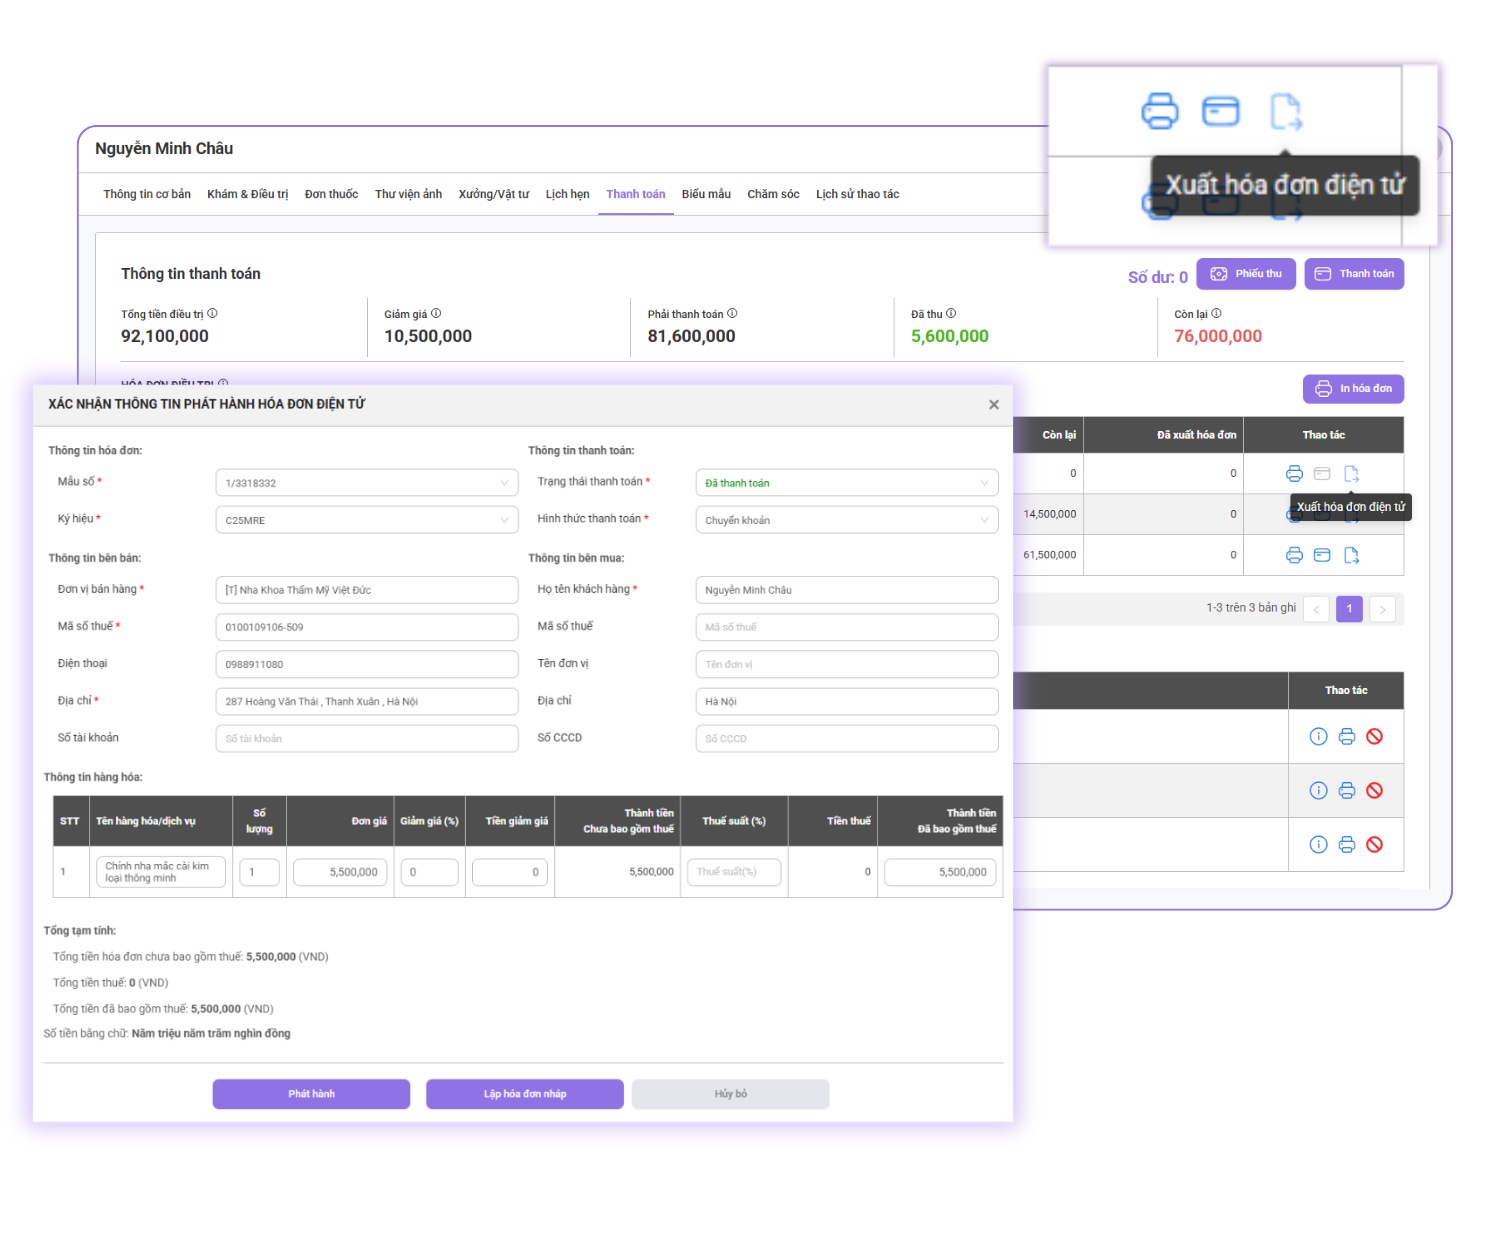Click the buyer Mã số thuế input field

[x=846, y=627]
